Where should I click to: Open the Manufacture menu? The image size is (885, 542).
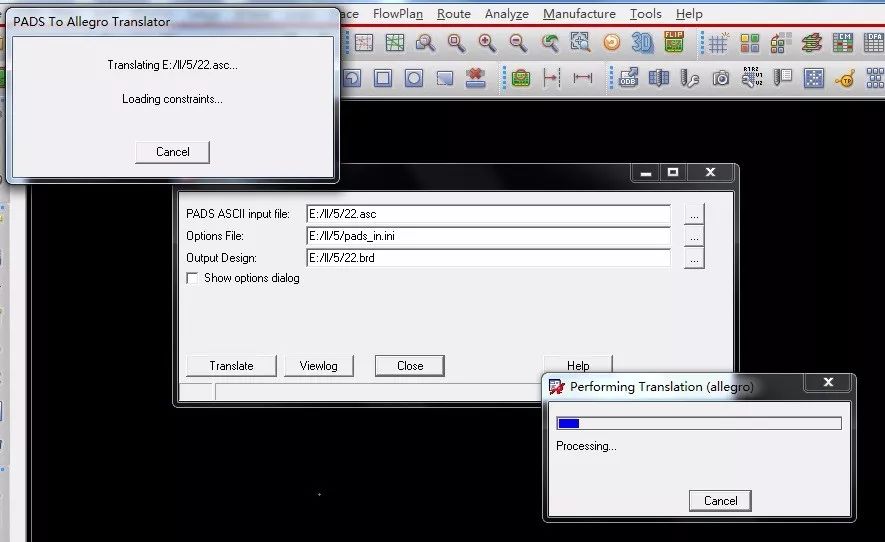[x=579, y=14]
